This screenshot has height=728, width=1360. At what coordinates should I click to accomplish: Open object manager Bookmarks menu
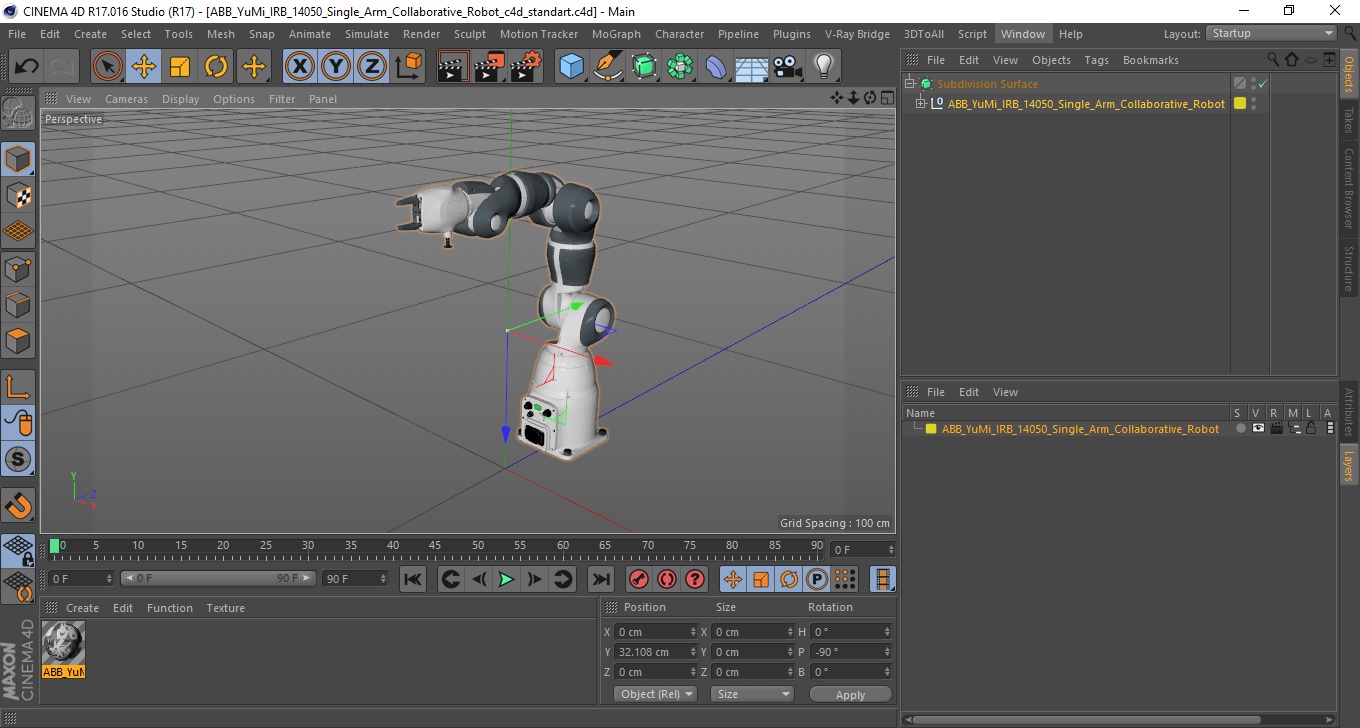1150,60
